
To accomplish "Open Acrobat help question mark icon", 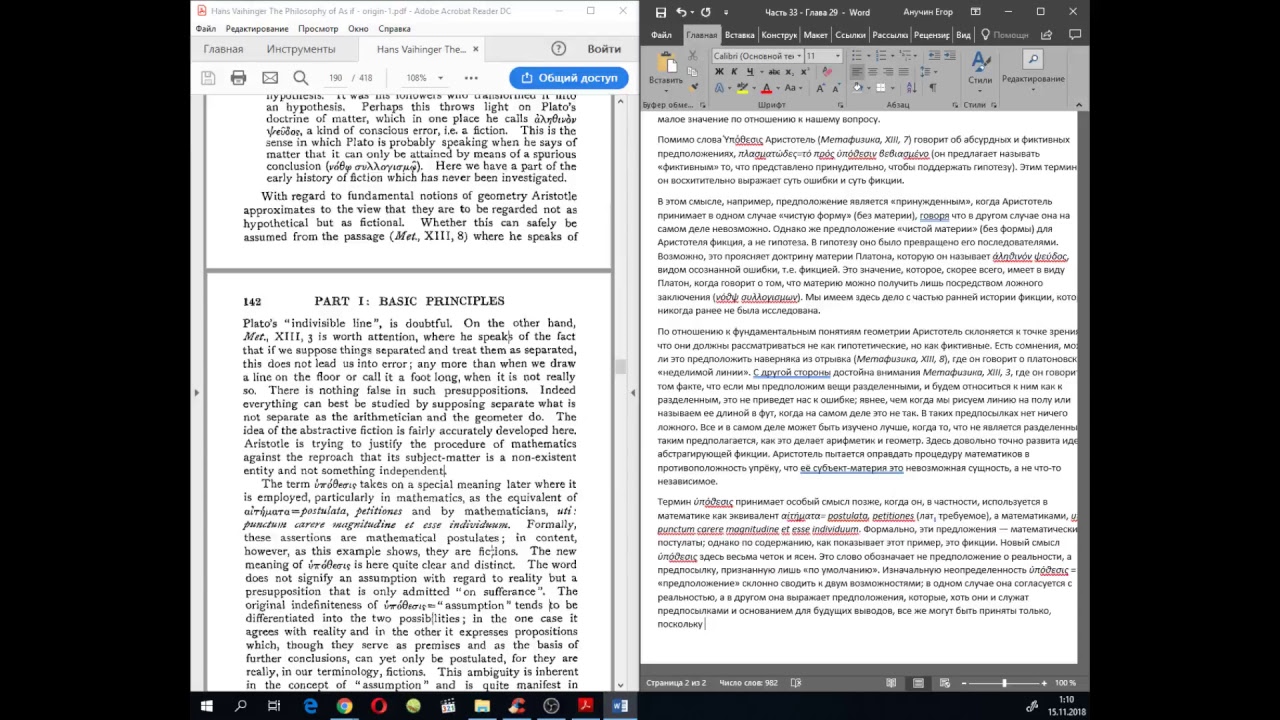I will click(558, 48).
